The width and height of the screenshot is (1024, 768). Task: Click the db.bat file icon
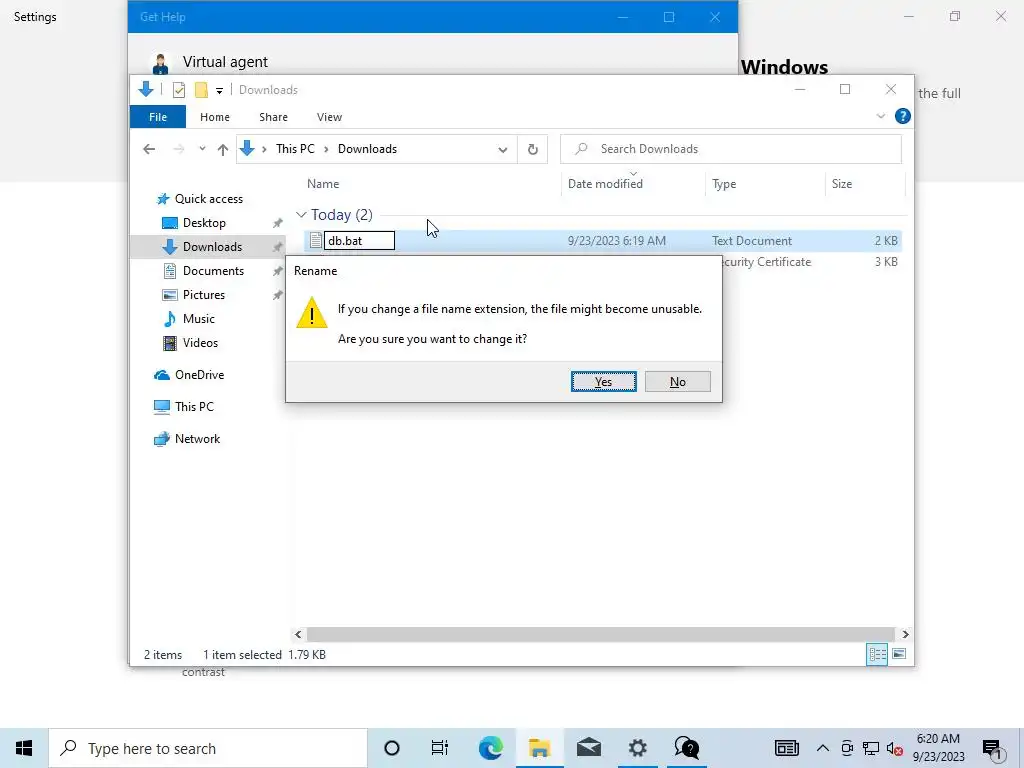tap(315, 240)
